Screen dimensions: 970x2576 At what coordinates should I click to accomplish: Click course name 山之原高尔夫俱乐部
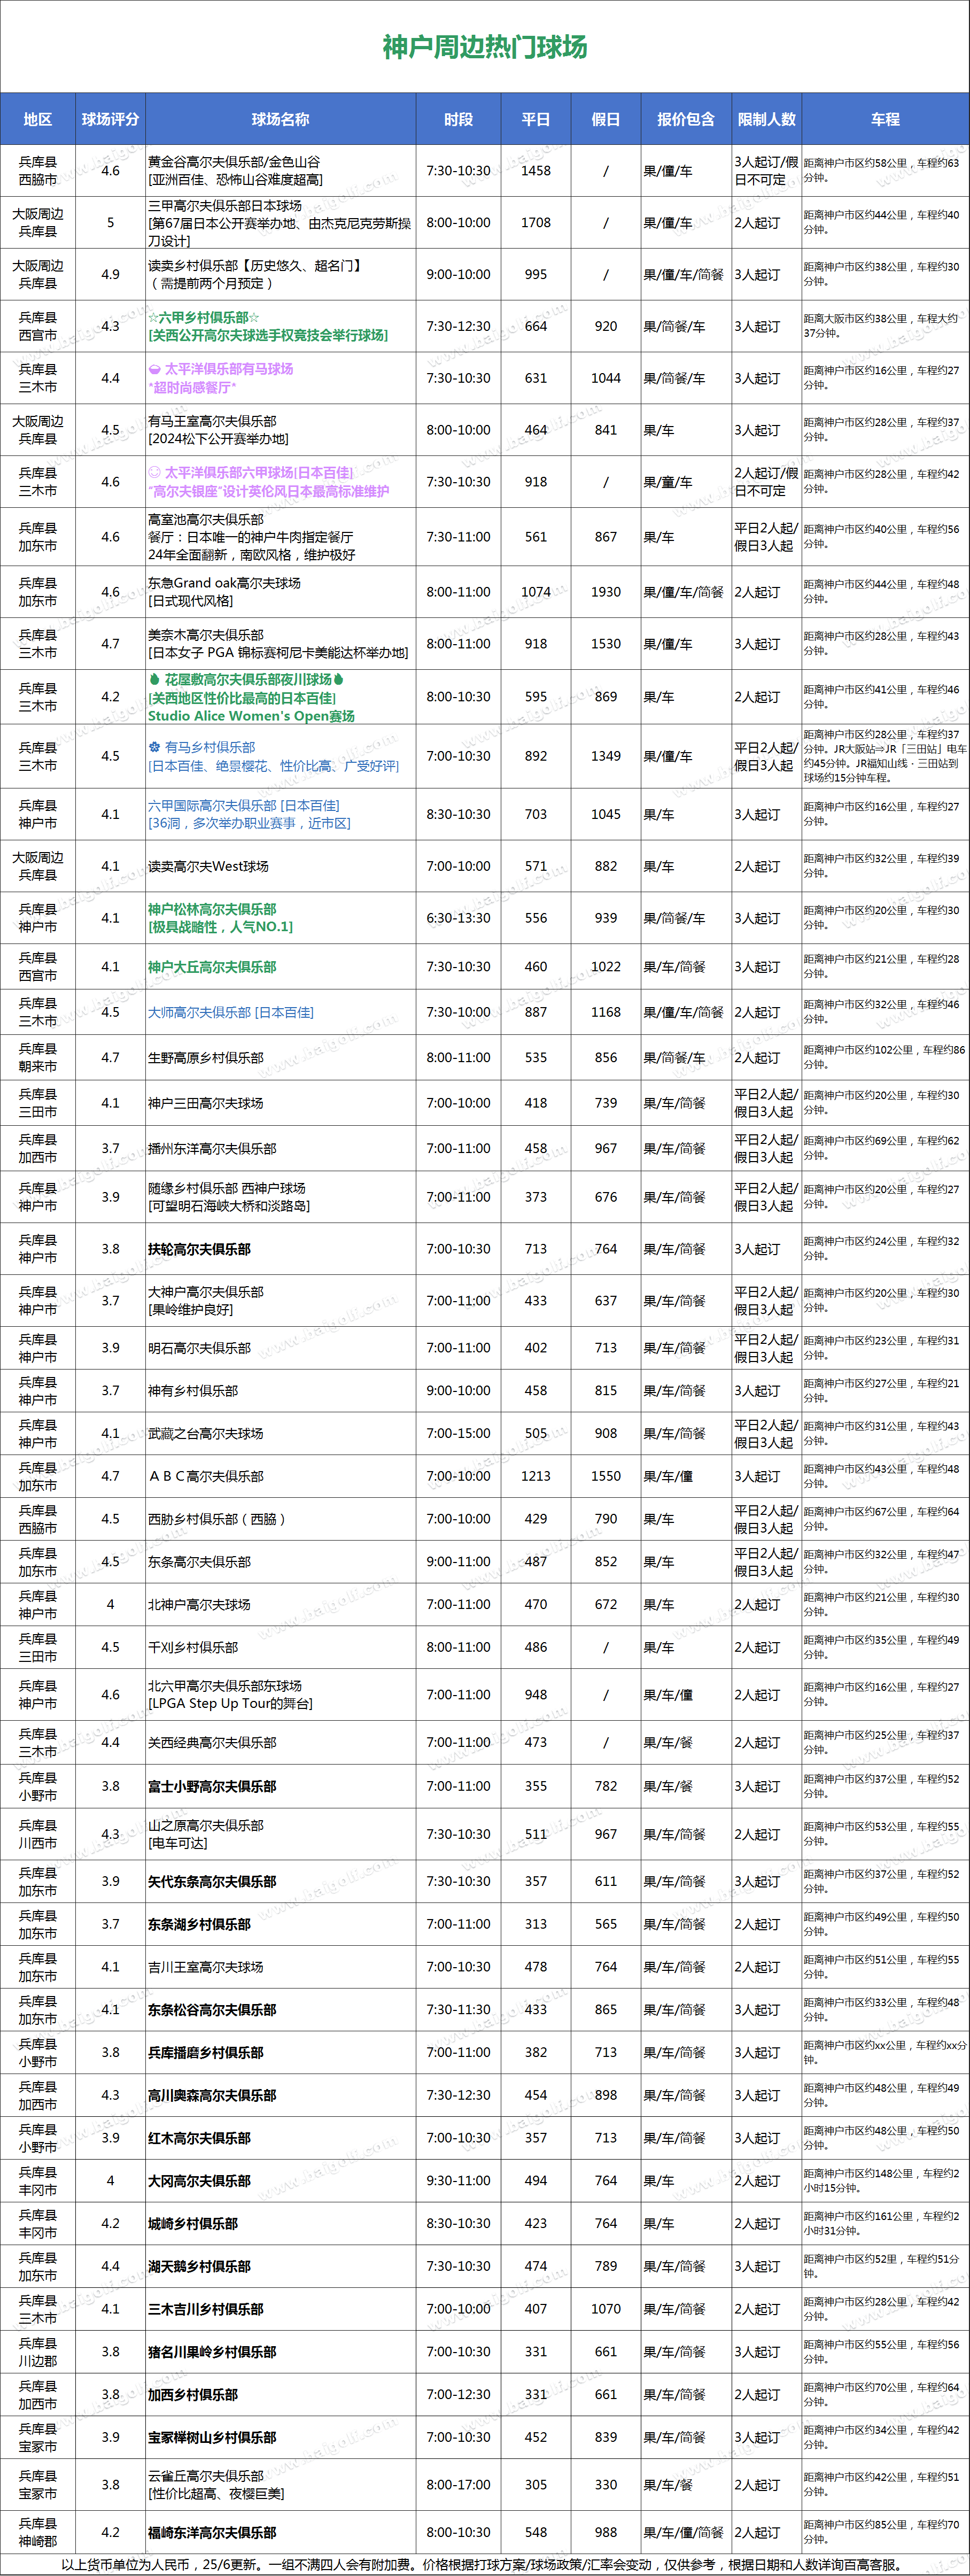206,1826
